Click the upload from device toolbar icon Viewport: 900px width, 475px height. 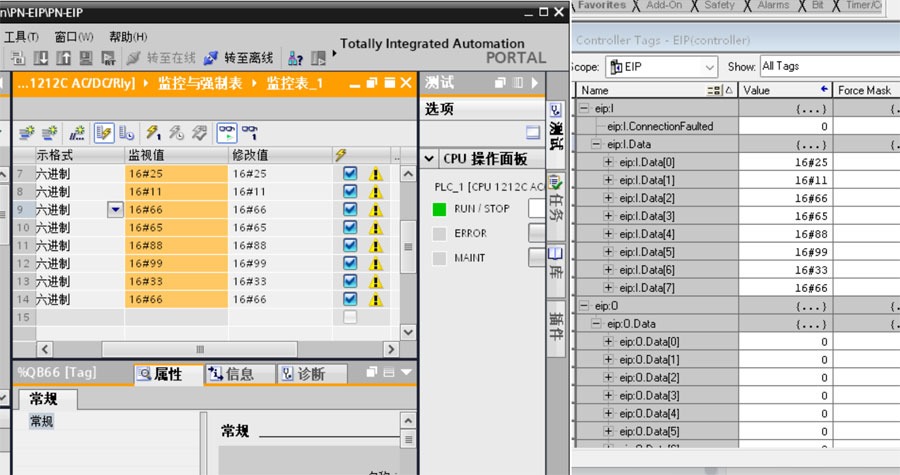65,58
